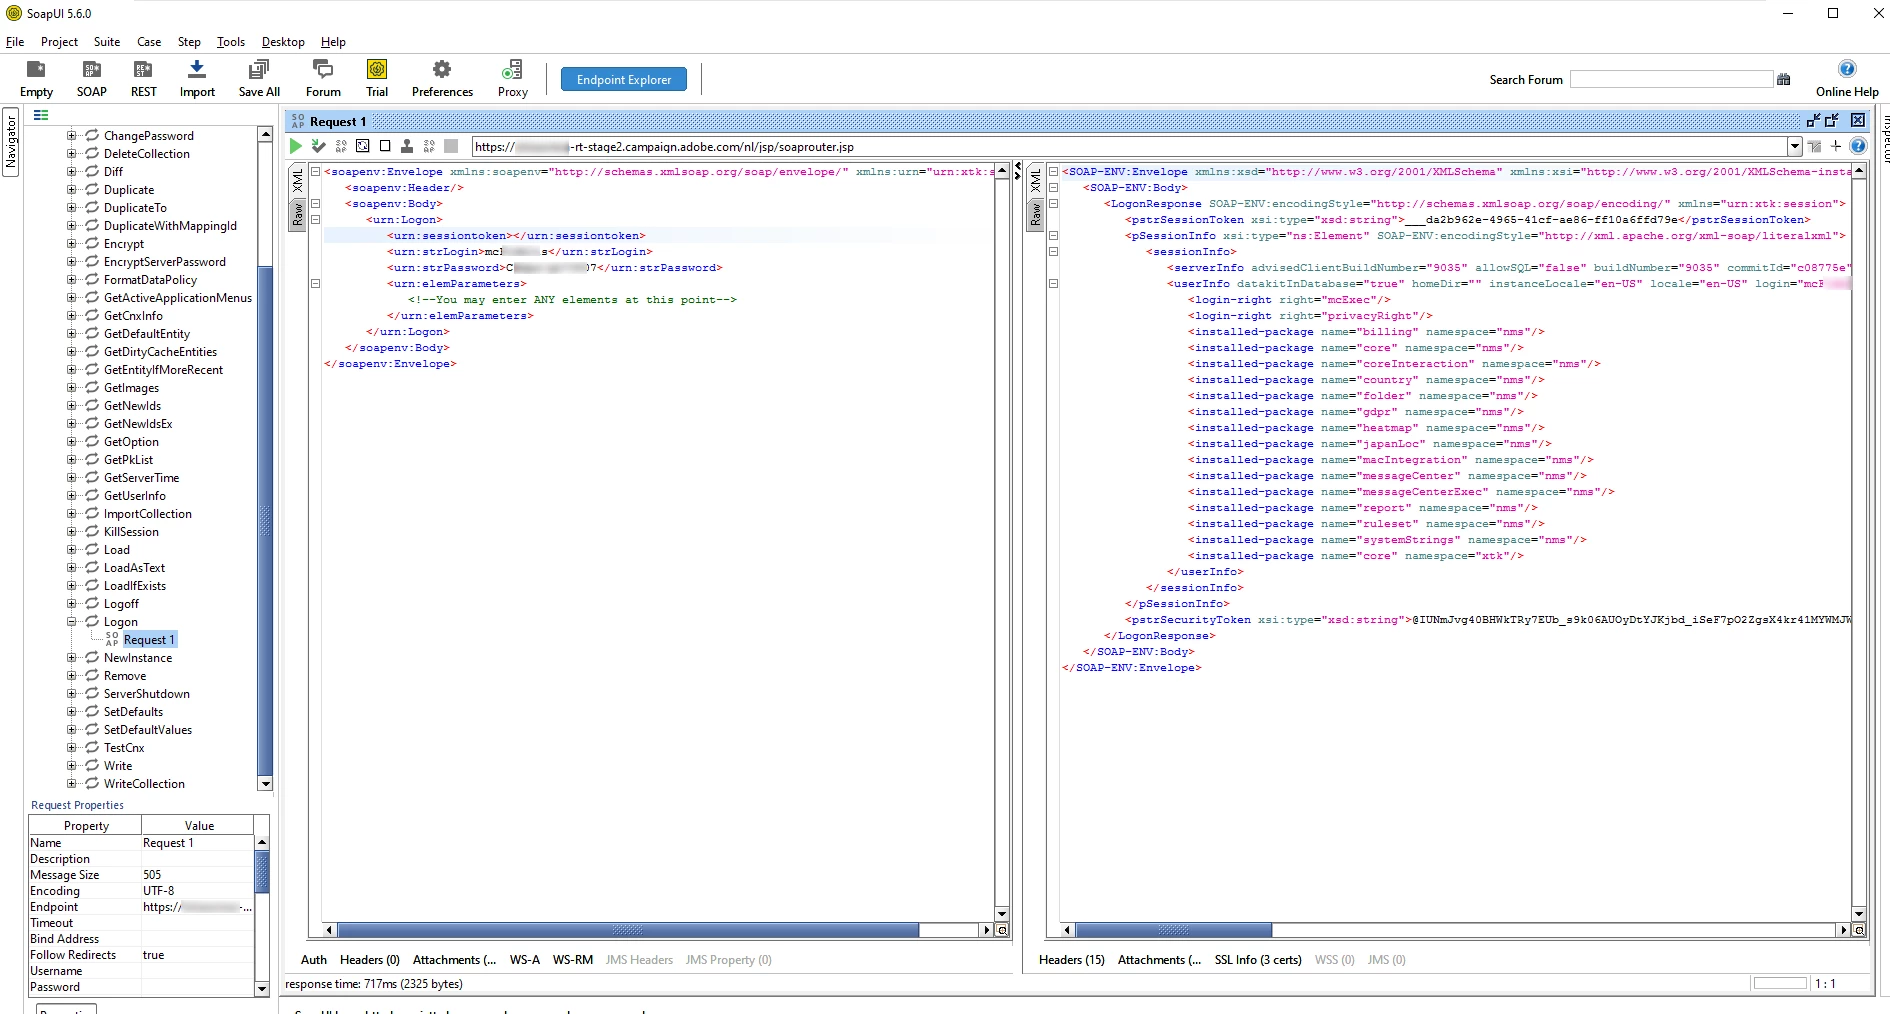Screen dimensions: 1890x1014
Task: Click the Request 1 panel maximize icon
Action: 1832,121
